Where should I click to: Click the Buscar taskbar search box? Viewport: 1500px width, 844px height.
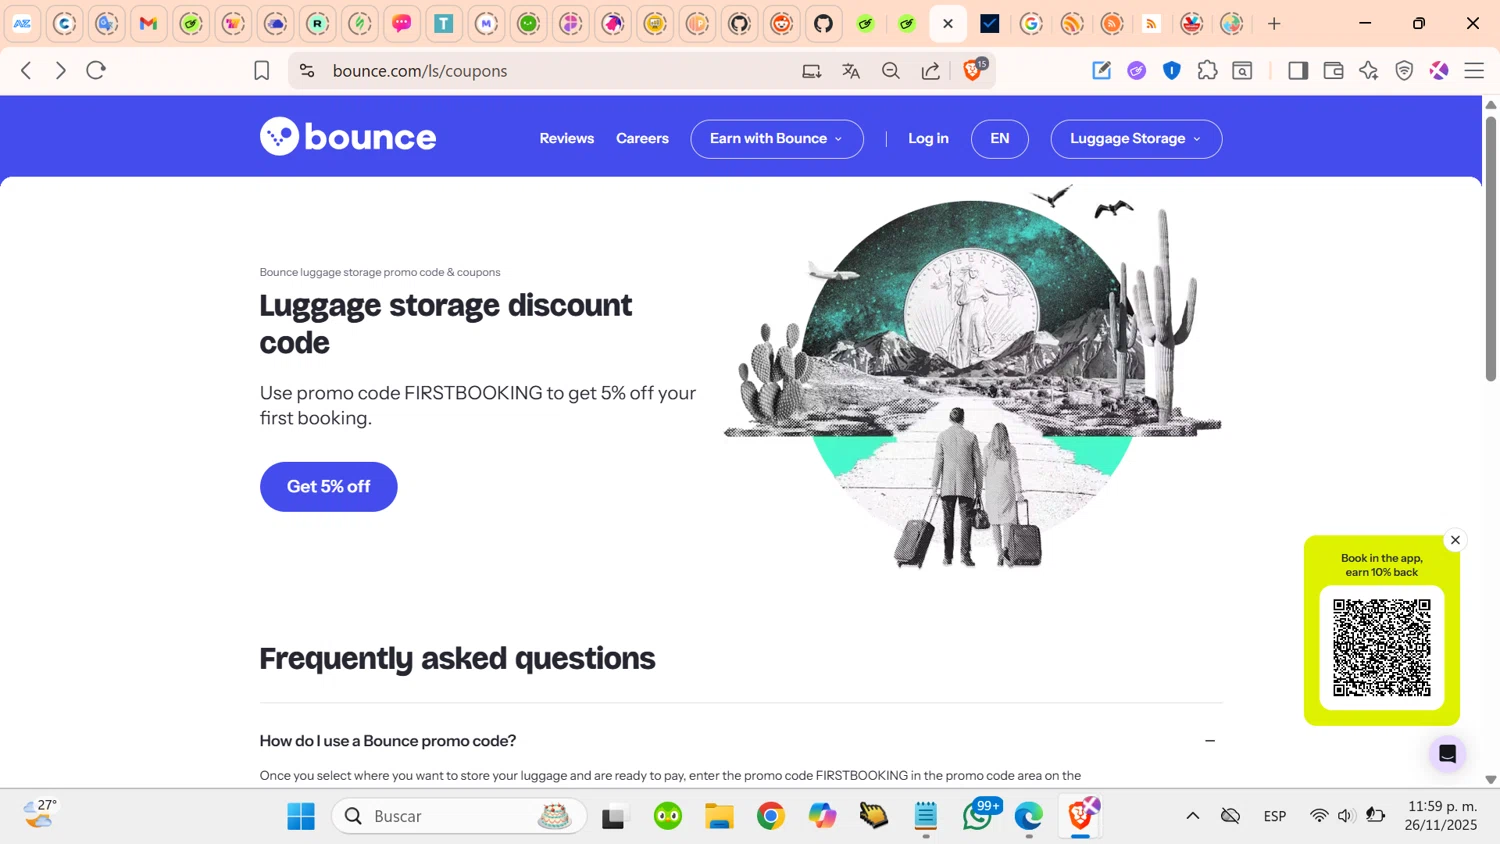pyautogui.click(x=459, y=816)
